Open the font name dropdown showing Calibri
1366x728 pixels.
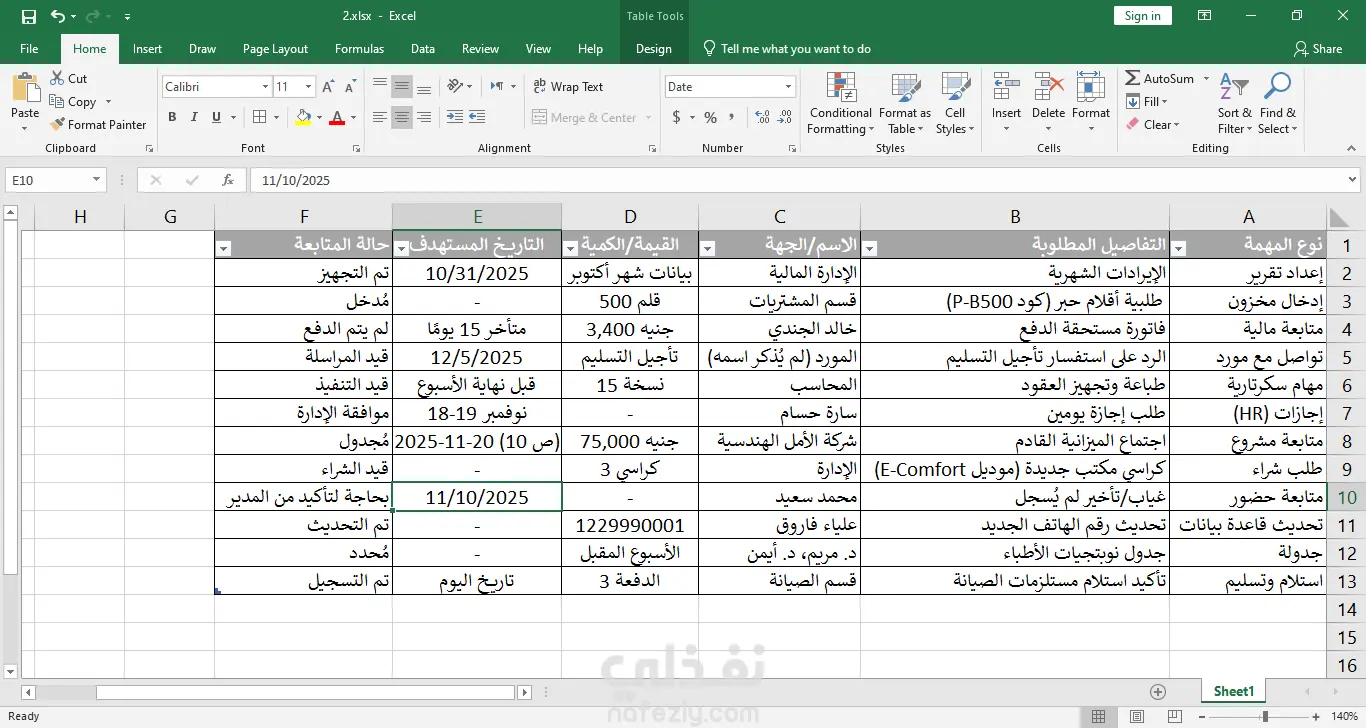point(265,87)
